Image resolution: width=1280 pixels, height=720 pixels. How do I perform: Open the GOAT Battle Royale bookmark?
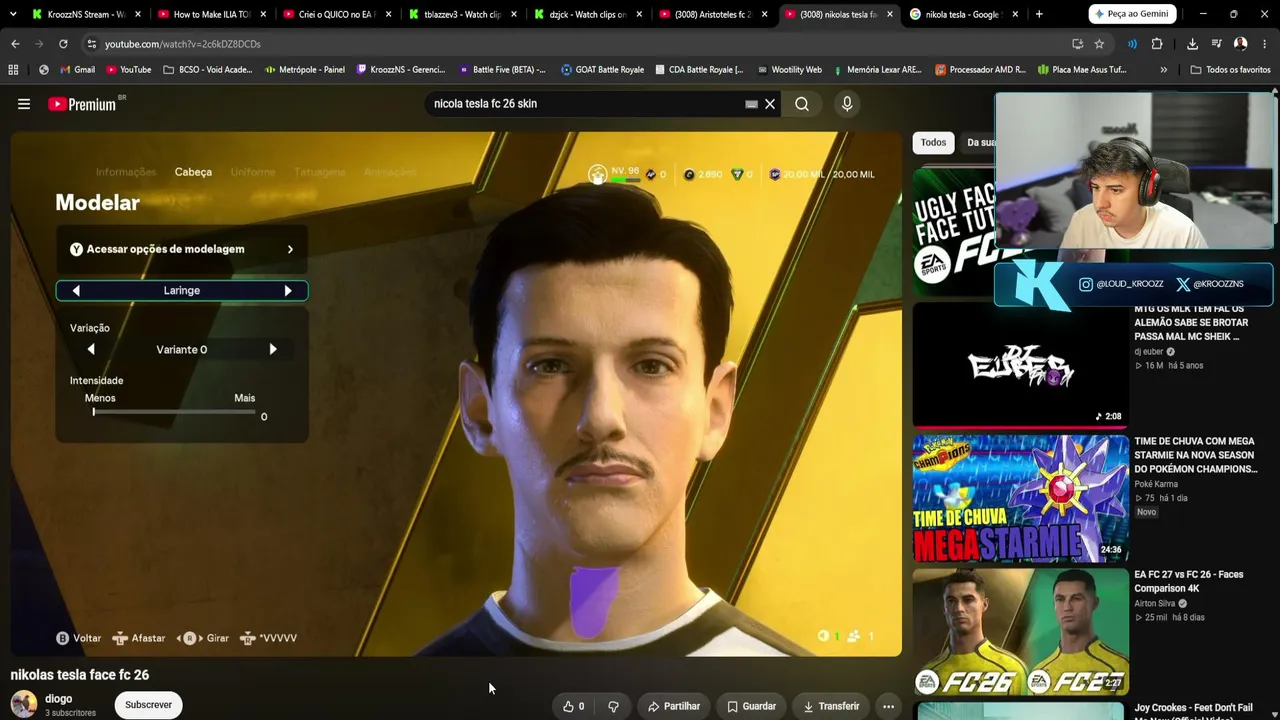pos(602,70)
